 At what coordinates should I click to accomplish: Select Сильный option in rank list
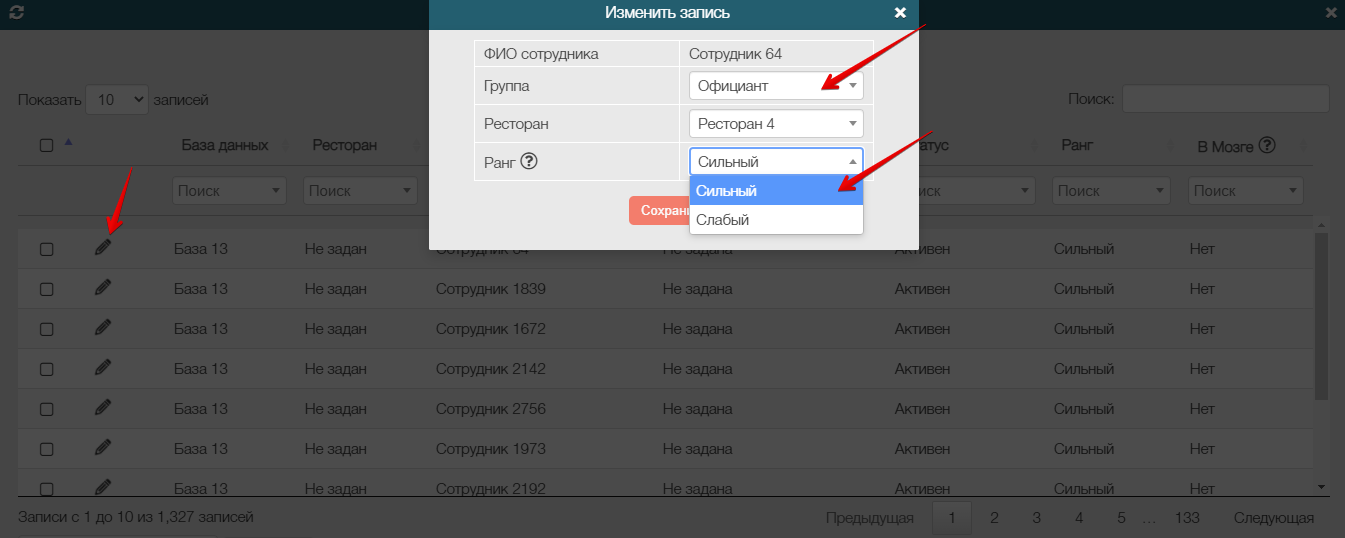775,191
